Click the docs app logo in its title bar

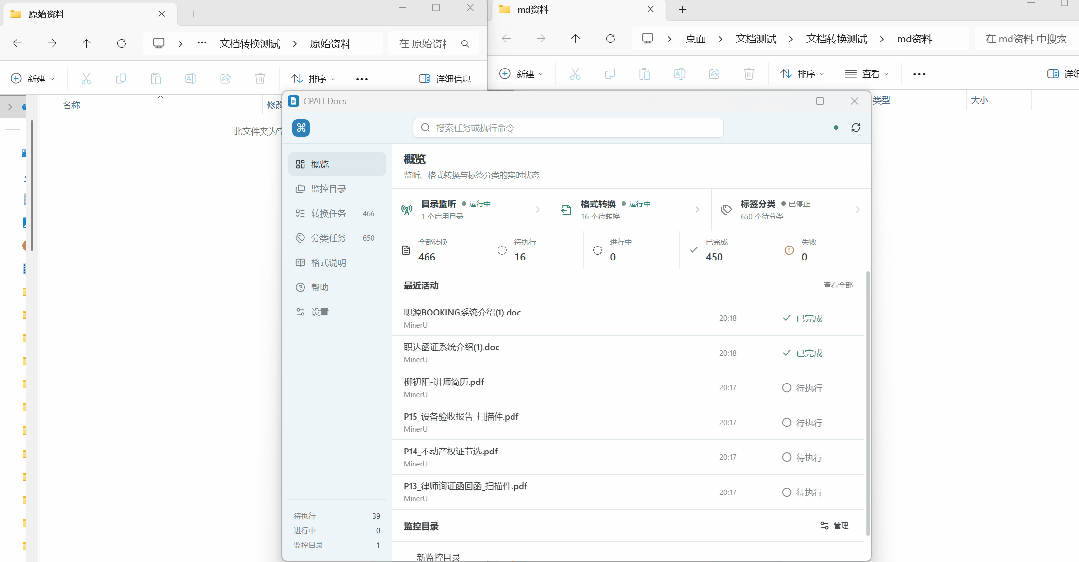point(294,101)
